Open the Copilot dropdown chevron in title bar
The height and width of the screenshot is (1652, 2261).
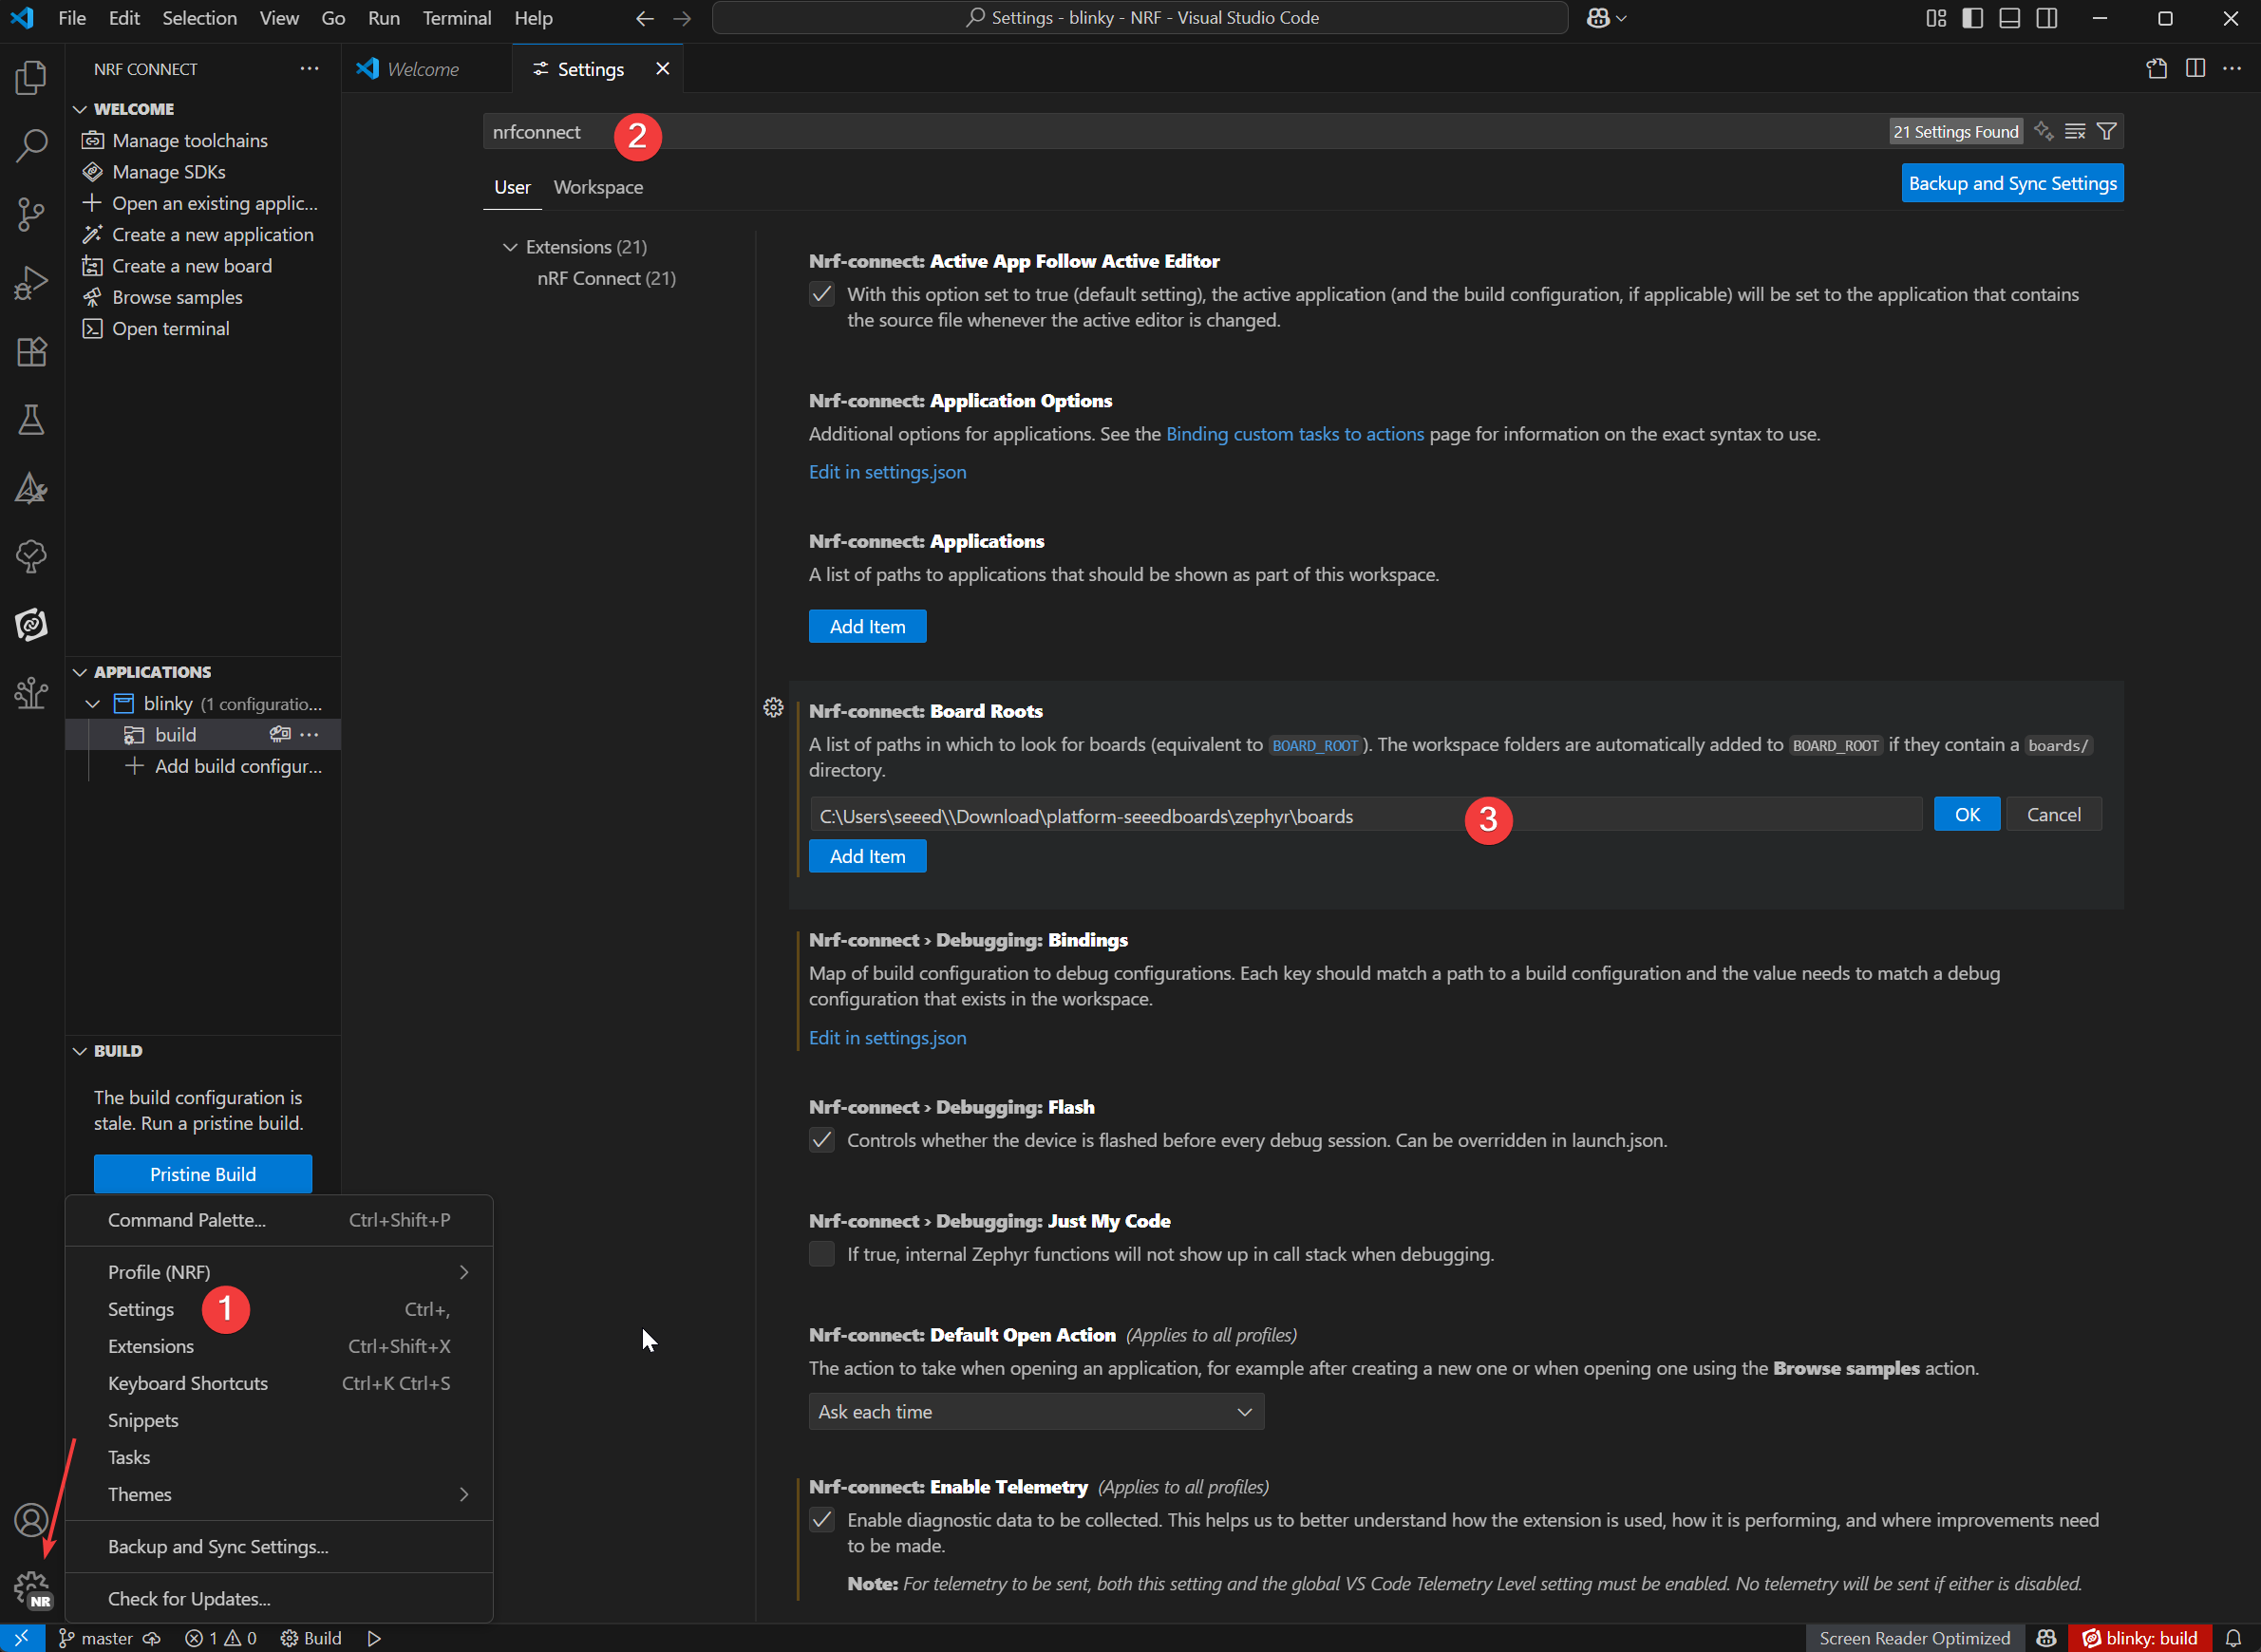pyautogui.click(x=1621, y=18)
